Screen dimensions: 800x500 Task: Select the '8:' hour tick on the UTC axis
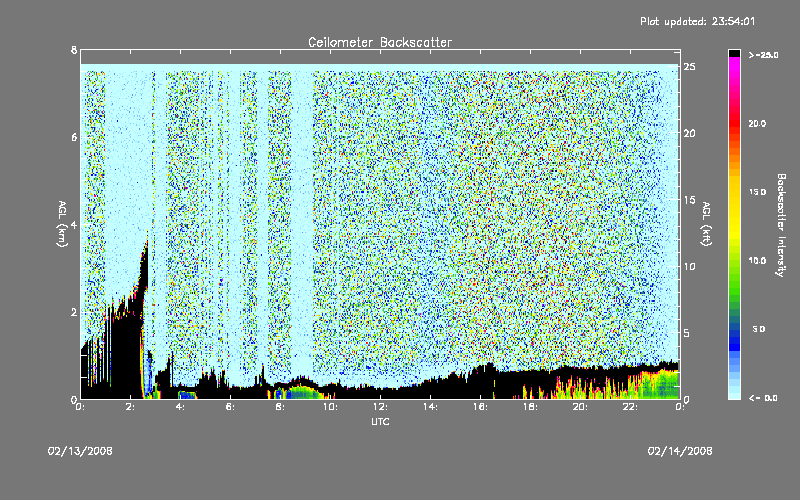point(280,407)
